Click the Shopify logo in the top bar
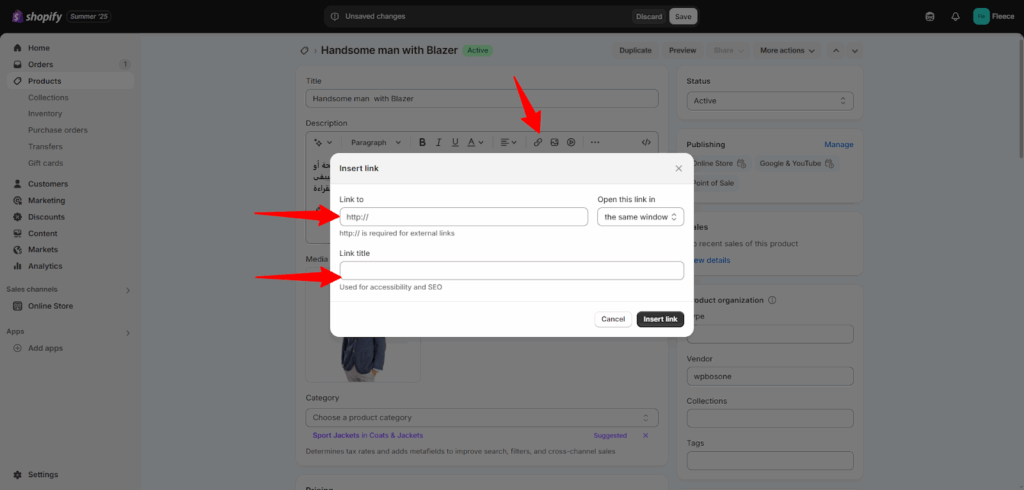This screenshot has height=490, width=1024. tap(38, 17)
